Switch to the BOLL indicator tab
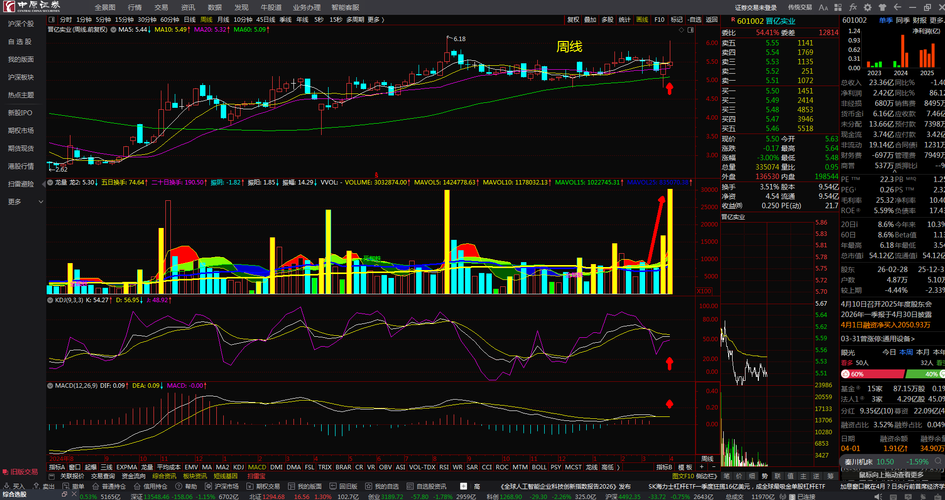Image resolution: width=945 pixels, height=500 pixels. pyautogui.click(x=539, y=467)
